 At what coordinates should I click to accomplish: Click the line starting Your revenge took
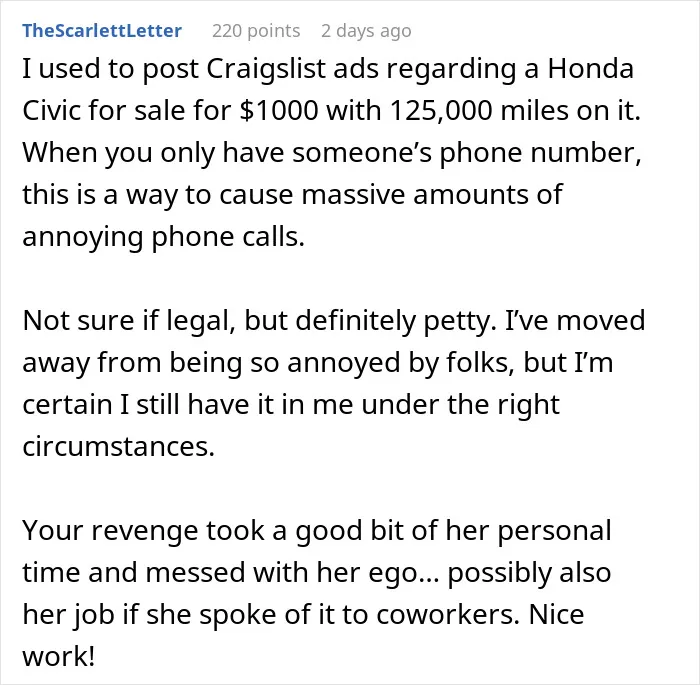[x=317, y=530]
